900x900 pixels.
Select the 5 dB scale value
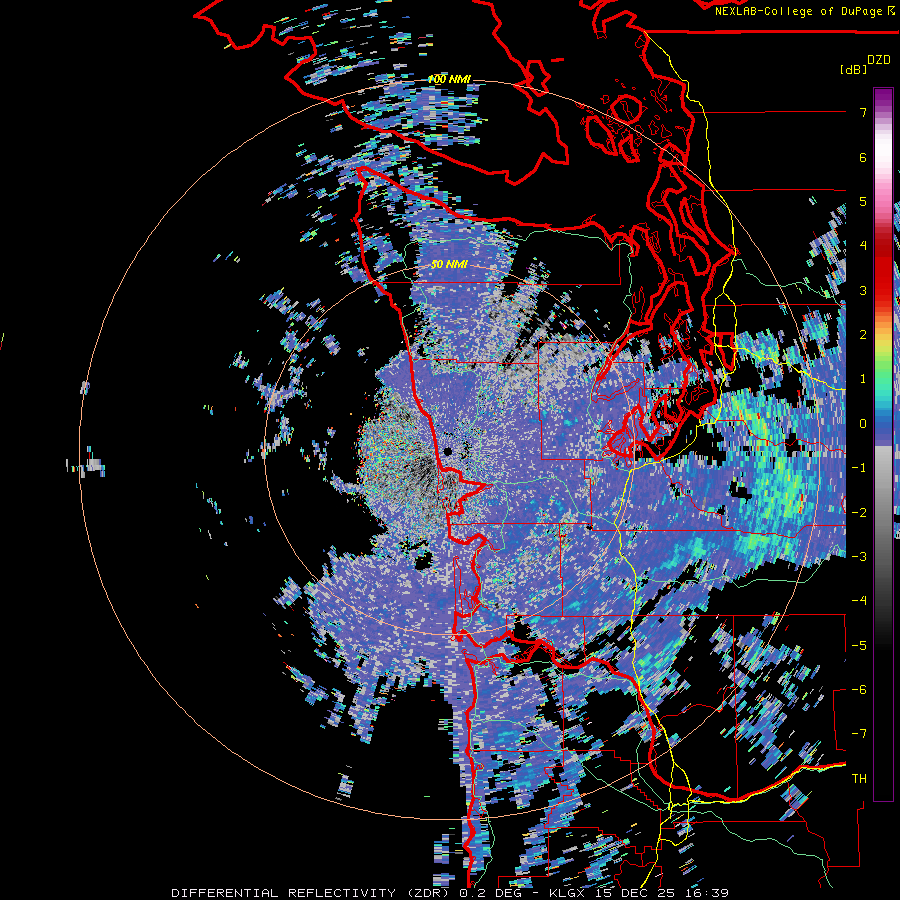click(x=863, y=201)
